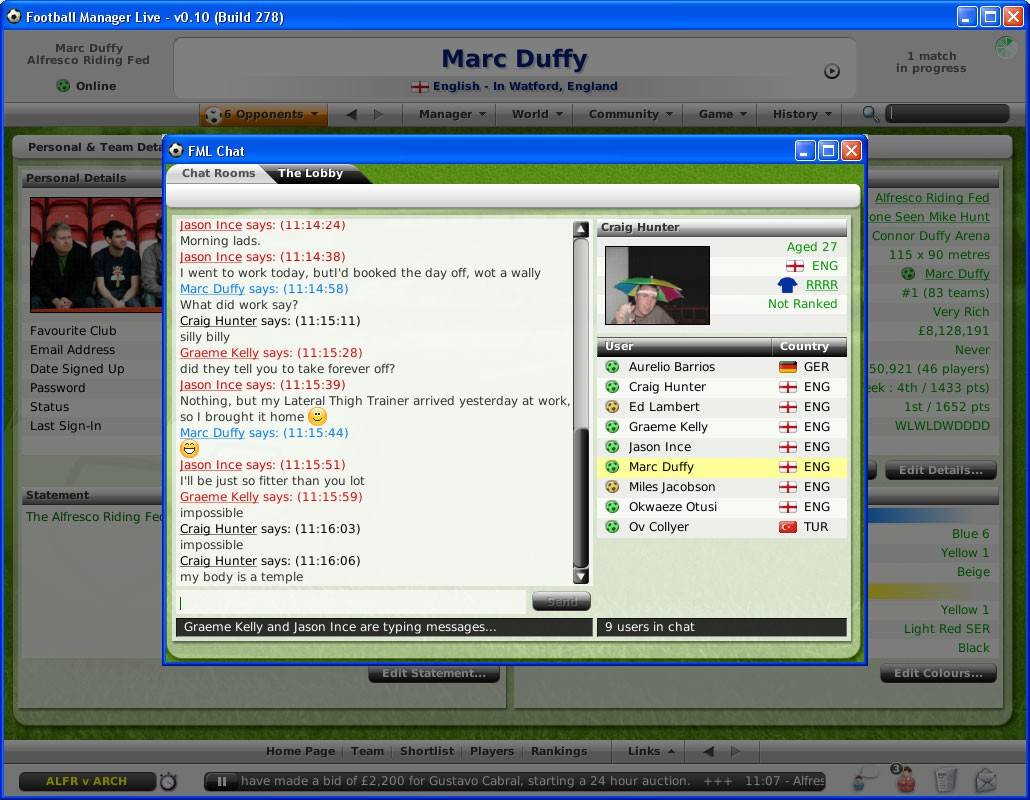Viewport: 1030px width, 800px height.
Task: Expand the Links menu in bottom bar
Action: [x=651, y=751]
